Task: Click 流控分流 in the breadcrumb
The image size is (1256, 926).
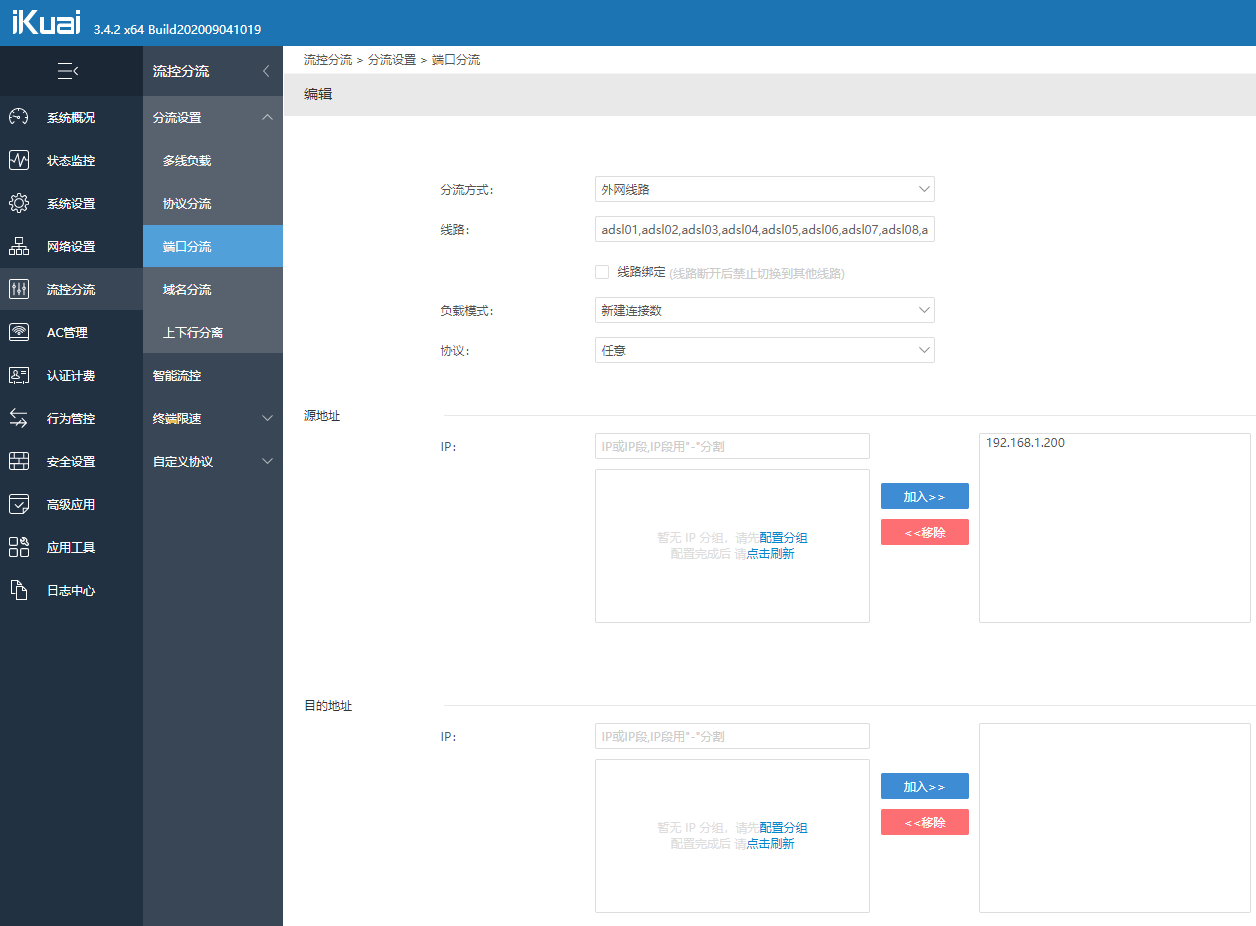Action: click(x=328, y=60)
